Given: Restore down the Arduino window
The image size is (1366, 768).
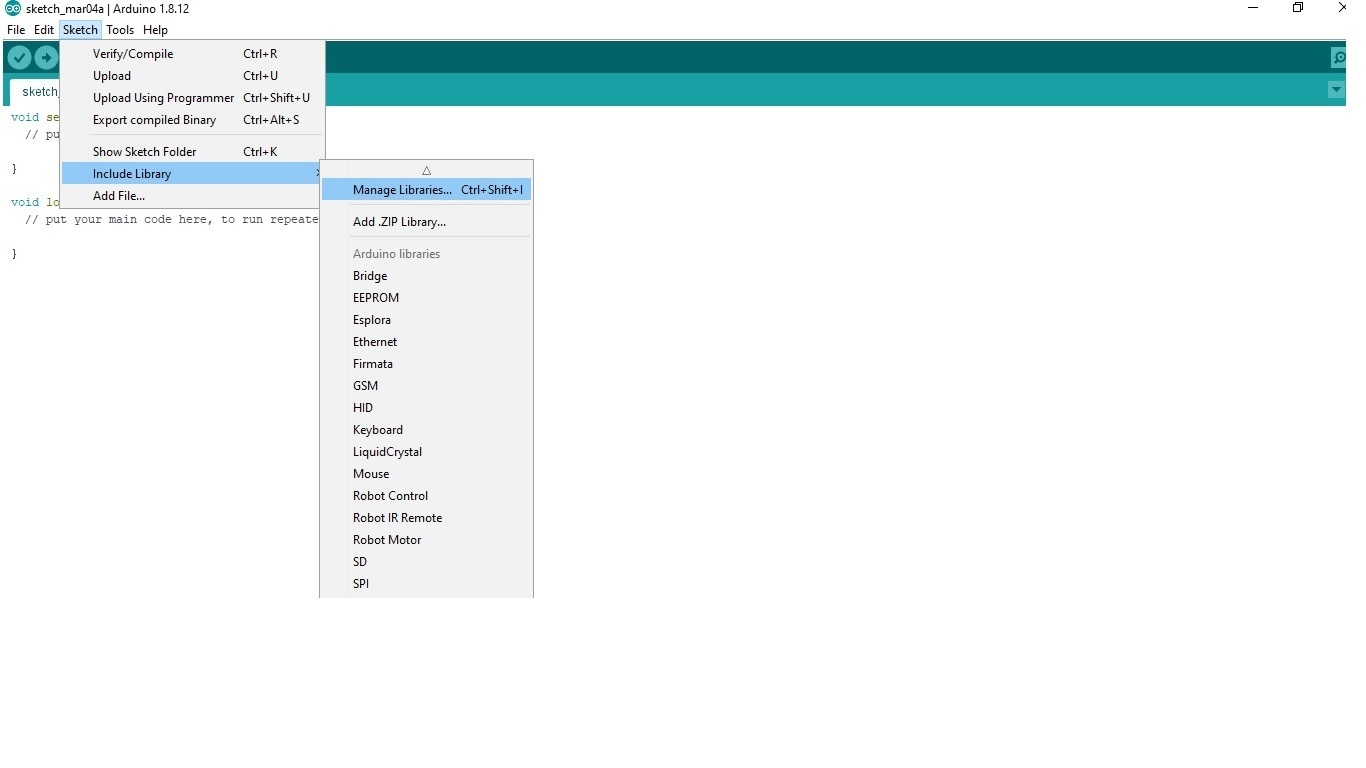Looking at the screenshot, I should pos(1298,8).
